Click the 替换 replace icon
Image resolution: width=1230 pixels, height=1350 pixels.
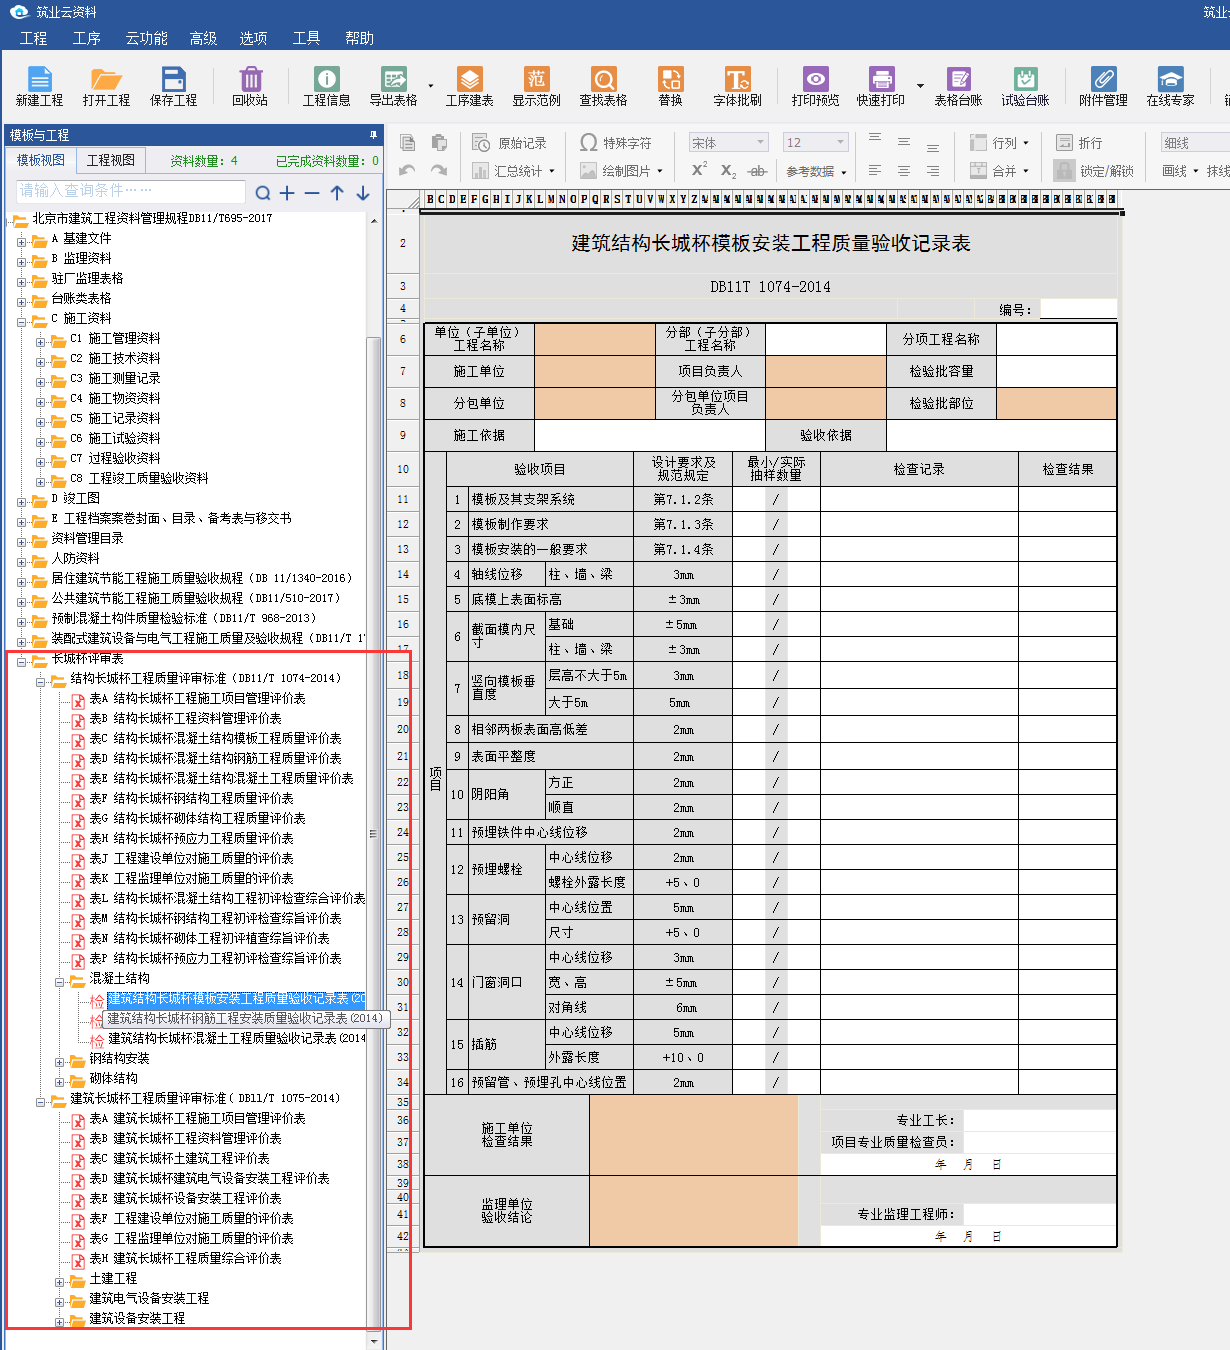point(670,86)
